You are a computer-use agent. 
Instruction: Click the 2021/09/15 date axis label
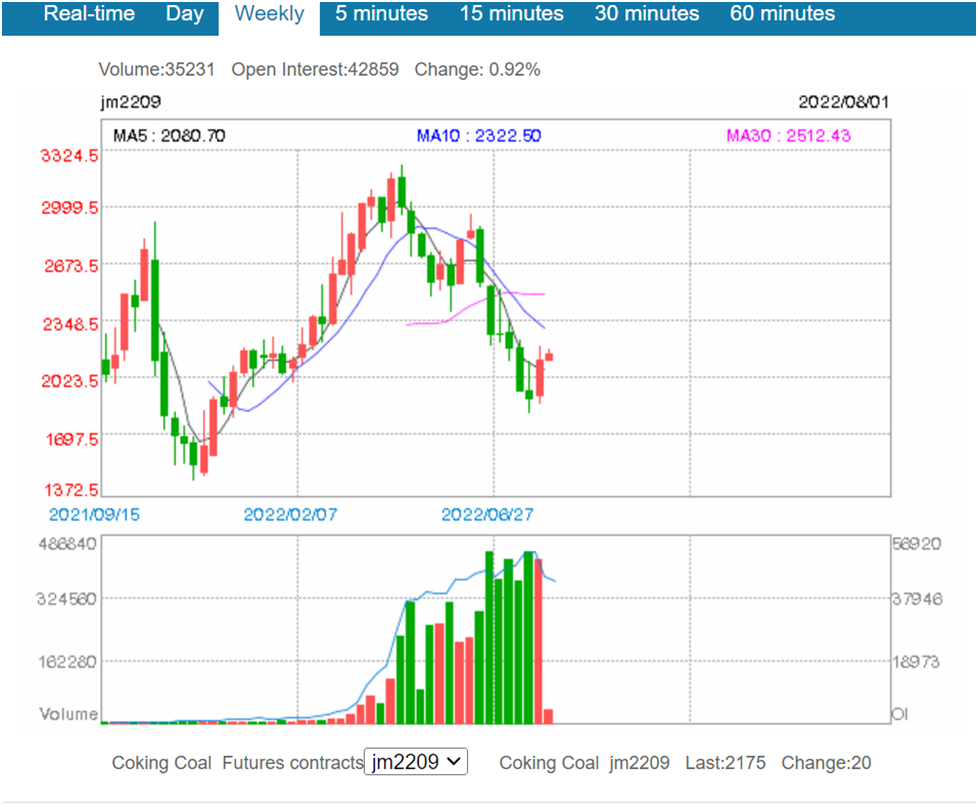click(94, 515)
